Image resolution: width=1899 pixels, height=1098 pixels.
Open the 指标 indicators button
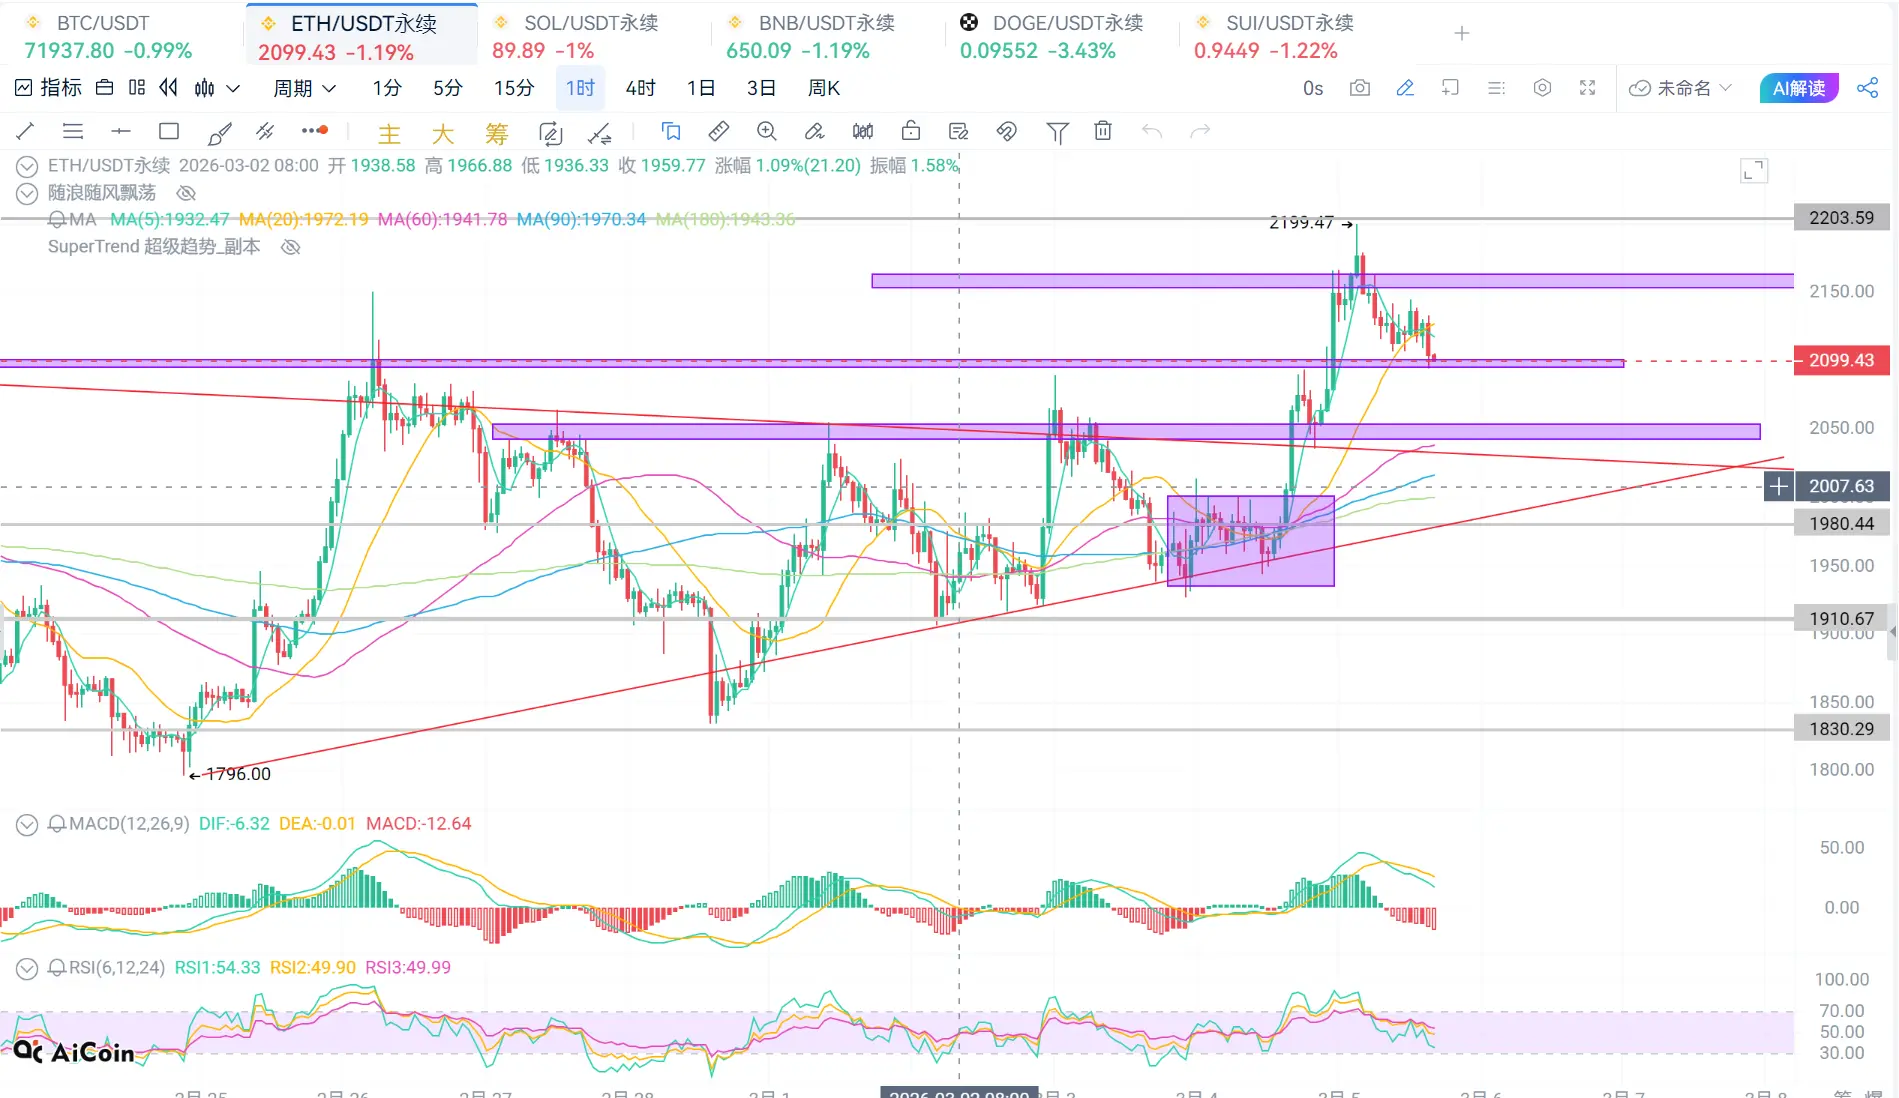[x=49, y=88]
